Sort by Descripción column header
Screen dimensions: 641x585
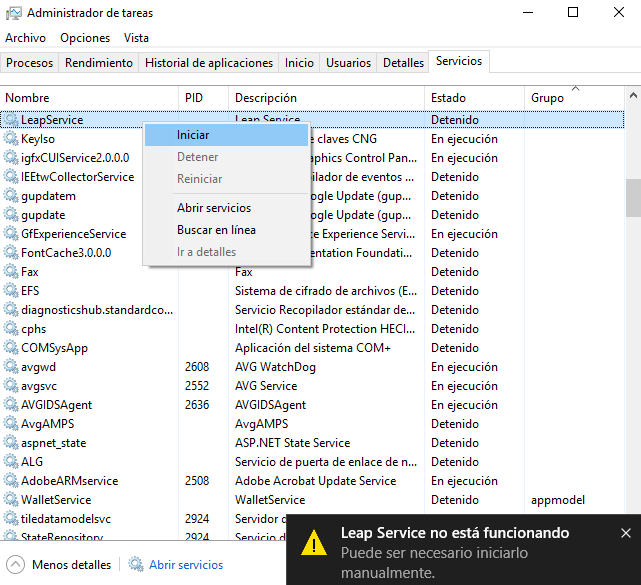point(326,98)
